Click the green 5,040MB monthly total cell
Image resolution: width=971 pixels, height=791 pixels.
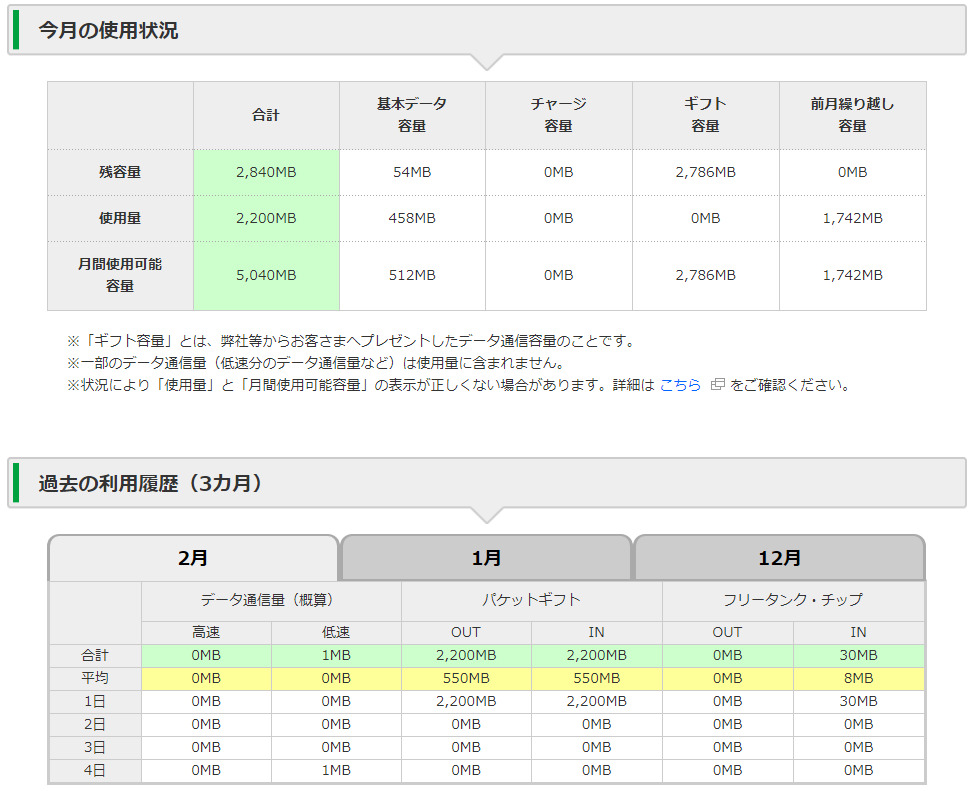point(266,275)
